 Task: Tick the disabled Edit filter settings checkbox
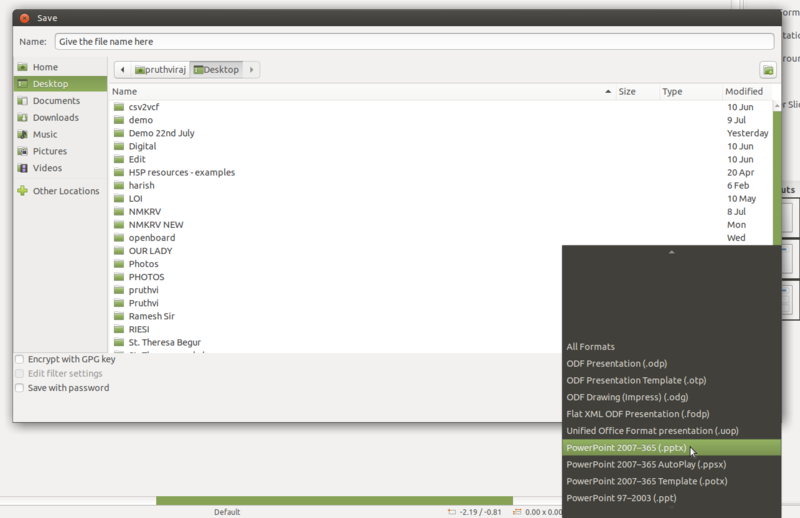pyautogui.click(x=19, y=374)
